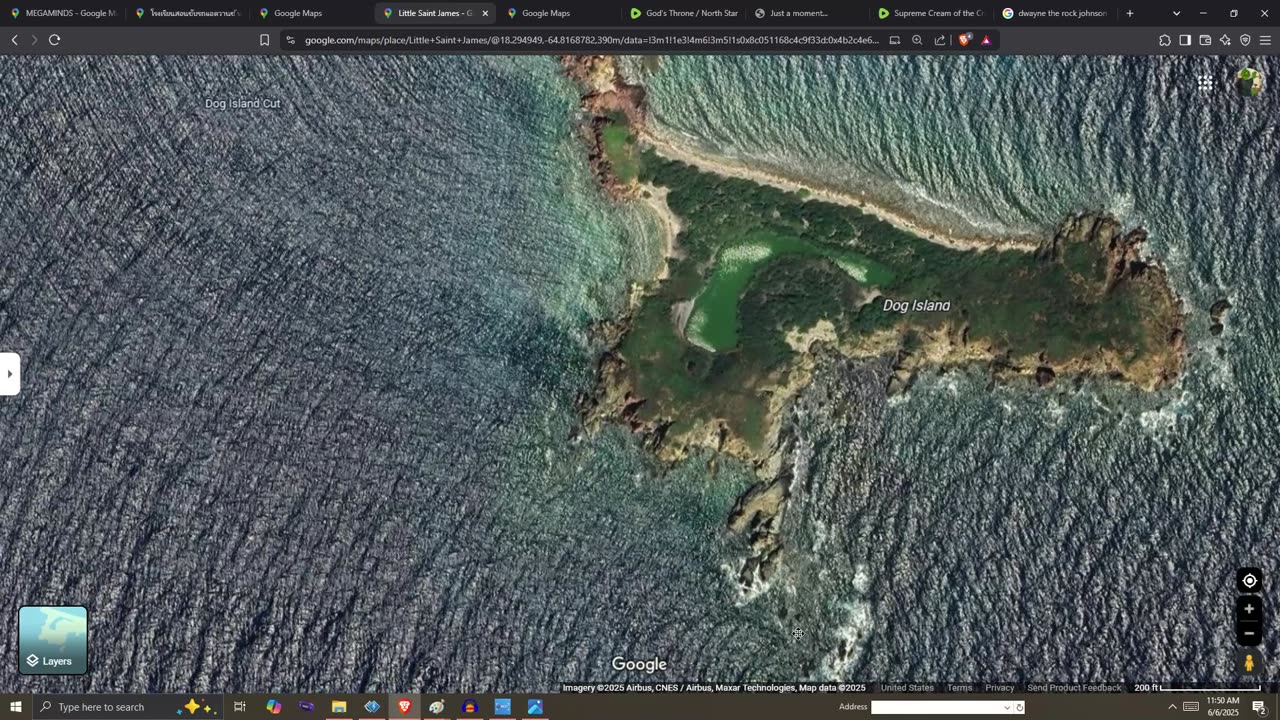
Task: Share this page link
Action: click(940, 40)
